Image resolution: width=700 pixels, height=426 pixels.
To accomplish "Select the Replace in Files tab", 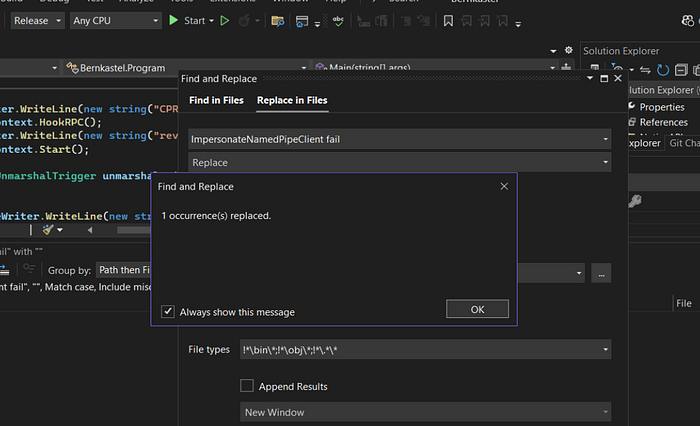I will 292,100.
